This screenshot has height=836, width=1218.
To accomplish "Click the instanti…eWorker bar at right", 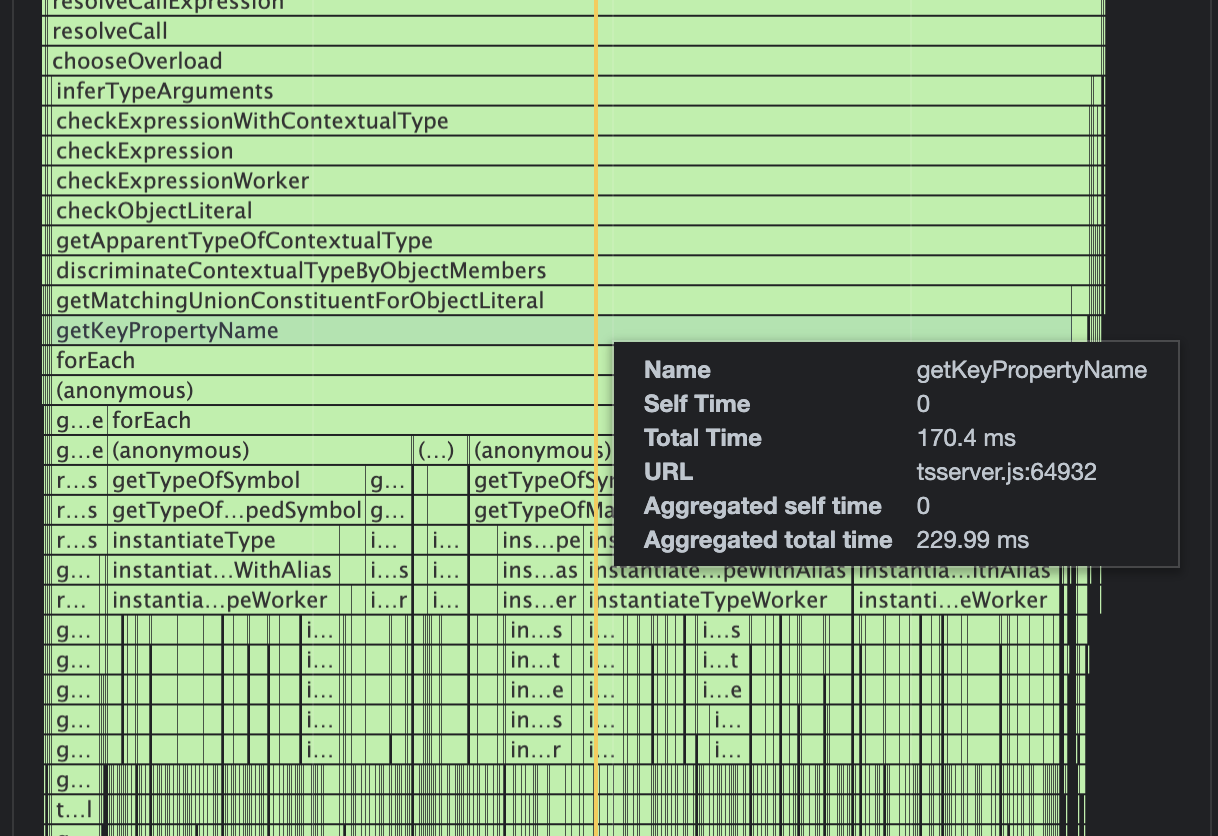I will [x=953, y=601].
